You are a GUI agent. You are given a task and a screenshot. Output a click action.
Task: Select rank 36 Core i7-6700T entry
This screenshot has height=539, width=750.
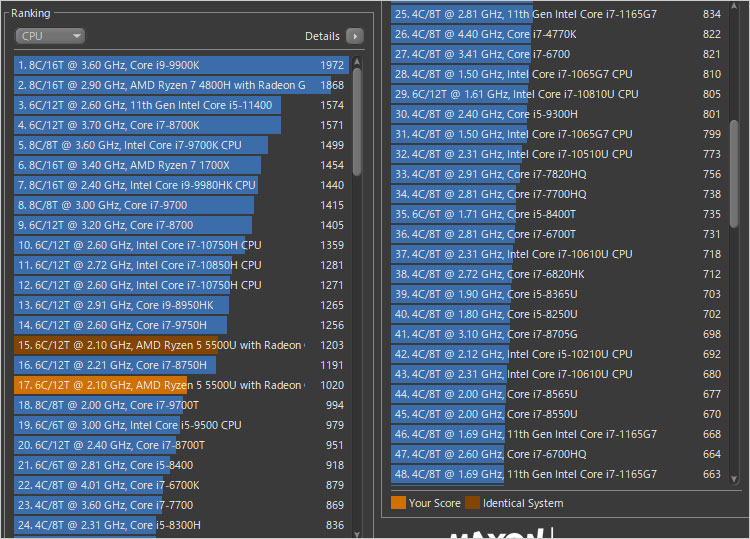click(x=558, y=234)
